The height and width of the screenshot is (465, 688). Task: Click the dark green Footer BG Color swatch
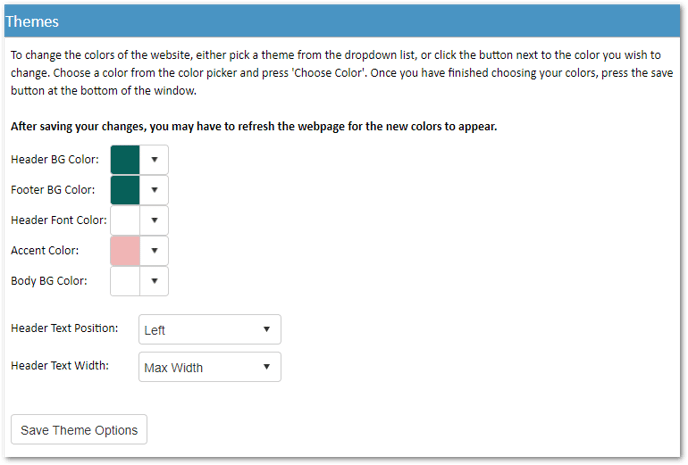point(125,190)
